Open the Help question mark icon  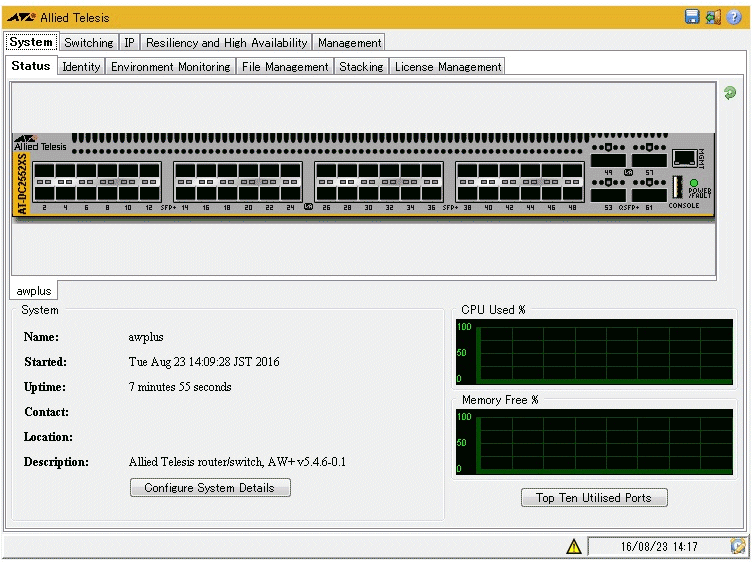tap(733, 17)
